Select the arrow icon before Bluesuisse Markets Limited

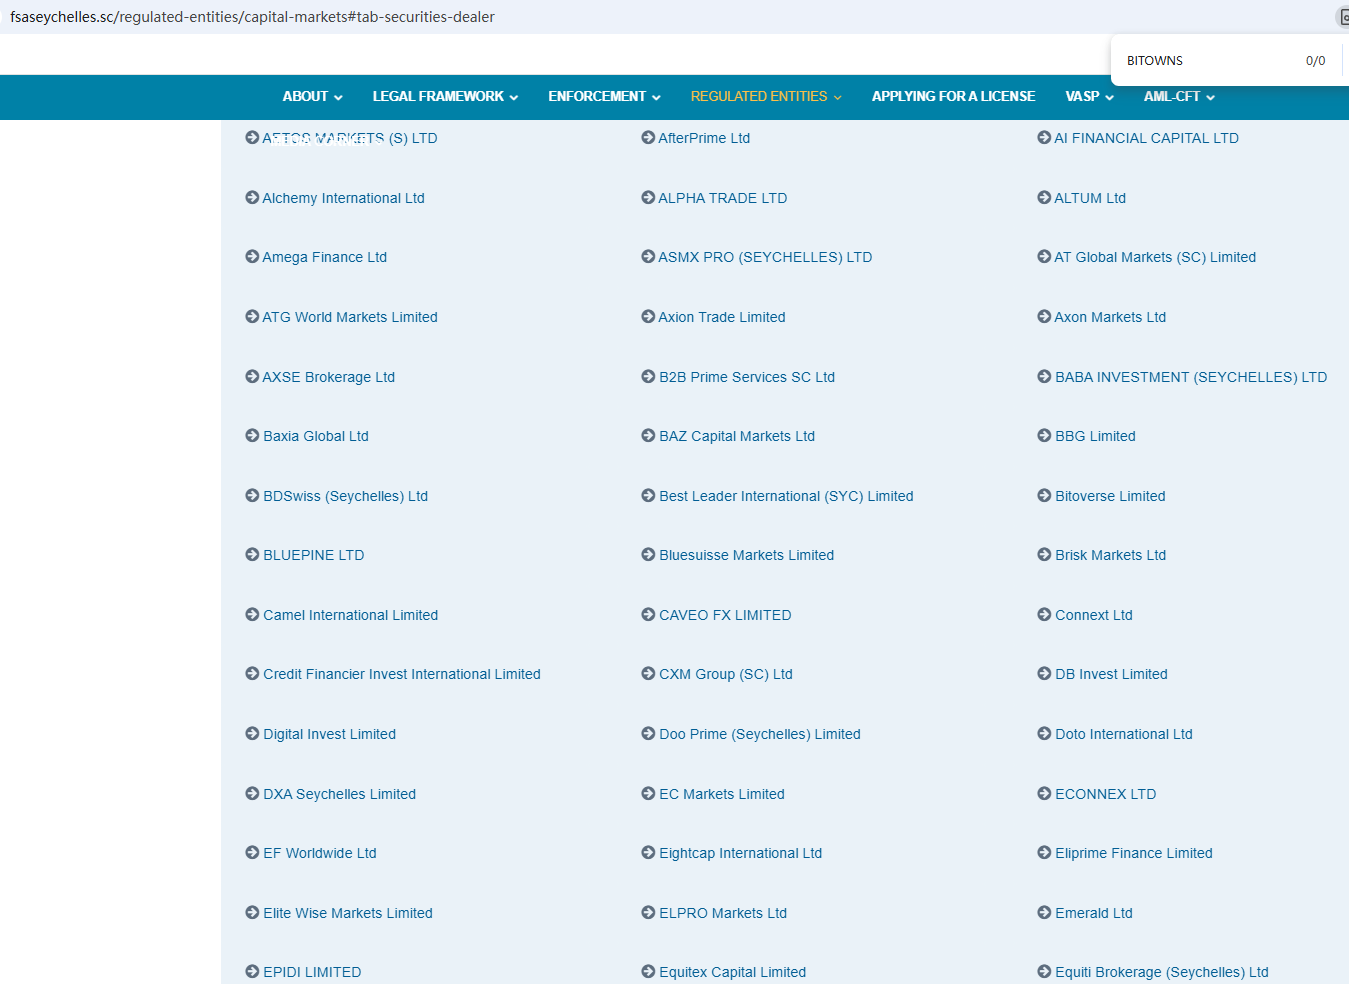click(x=648, y=555)
